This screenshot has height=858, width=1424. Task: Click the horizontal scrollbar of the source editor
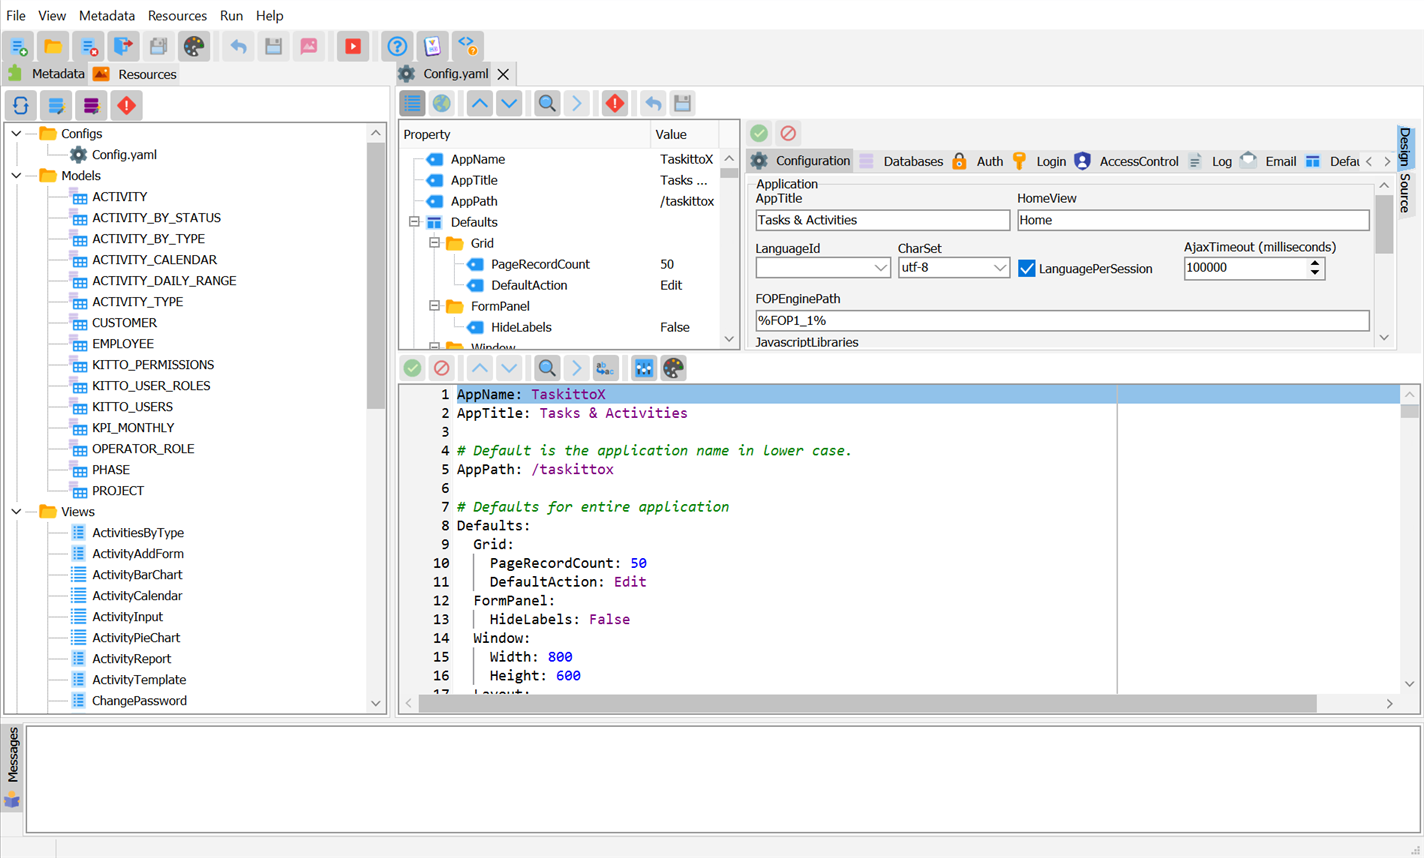pyautogui.click(x=867, y=703)
